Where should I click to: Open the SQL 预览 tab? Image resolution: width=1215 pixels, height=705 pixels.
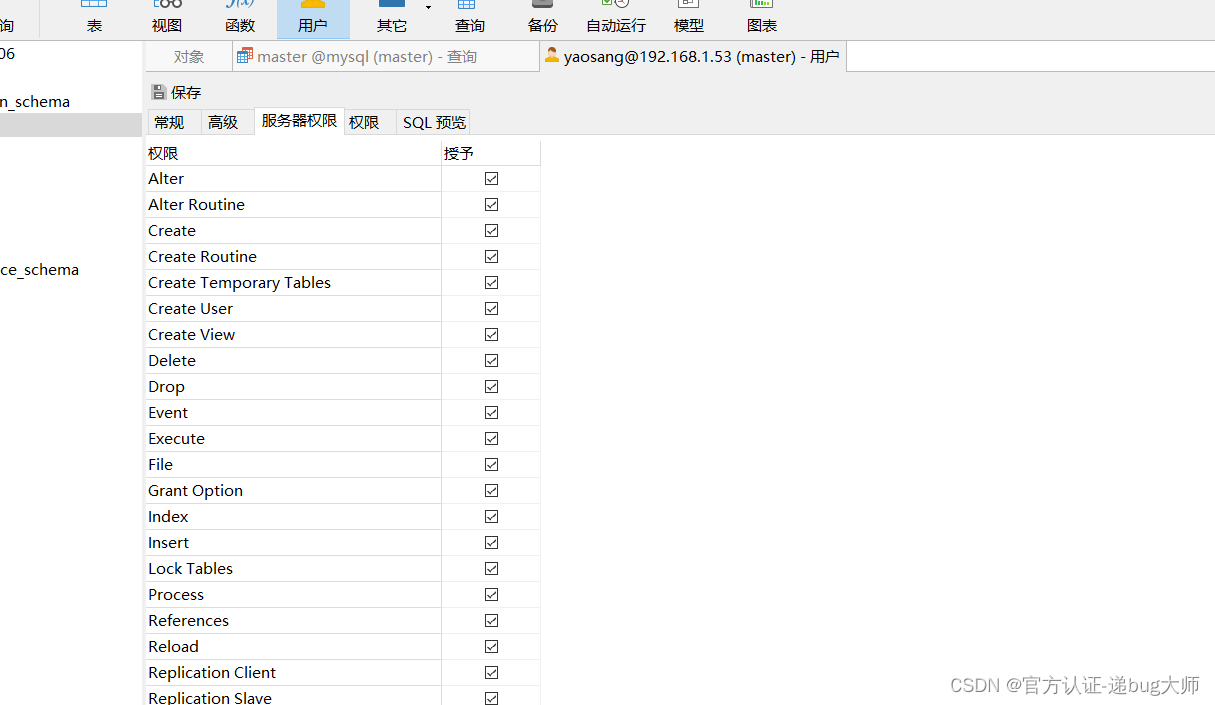(x=434, y=122)
